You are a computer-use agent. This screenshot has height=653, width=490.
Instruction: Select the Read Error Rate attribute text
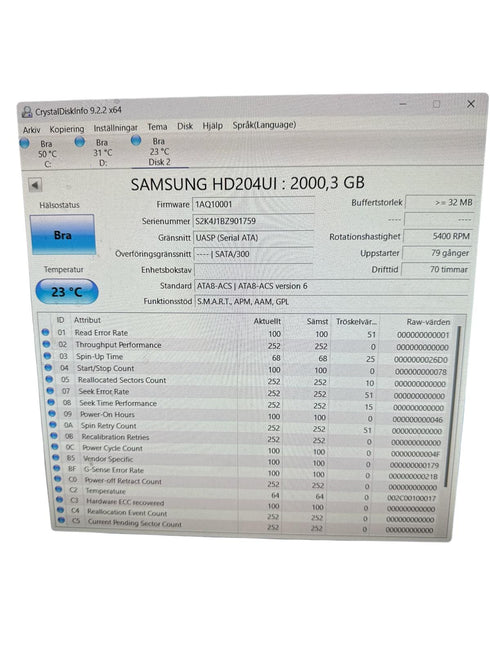pos(101,333)
